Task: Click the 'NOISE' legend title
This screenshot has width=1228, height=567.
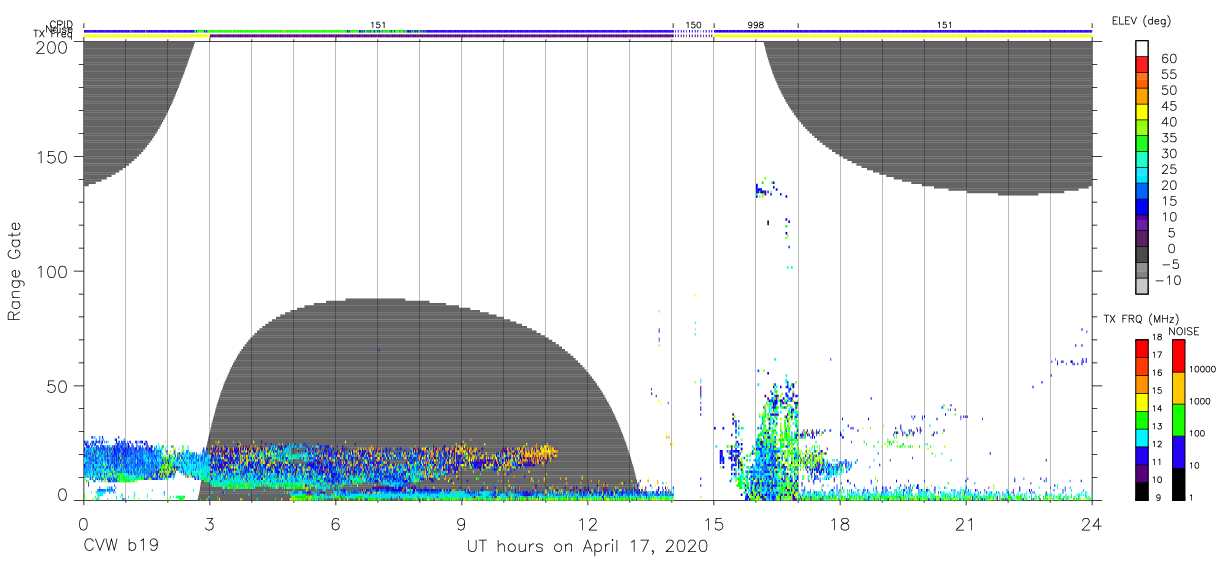Action: (1183, 331)
